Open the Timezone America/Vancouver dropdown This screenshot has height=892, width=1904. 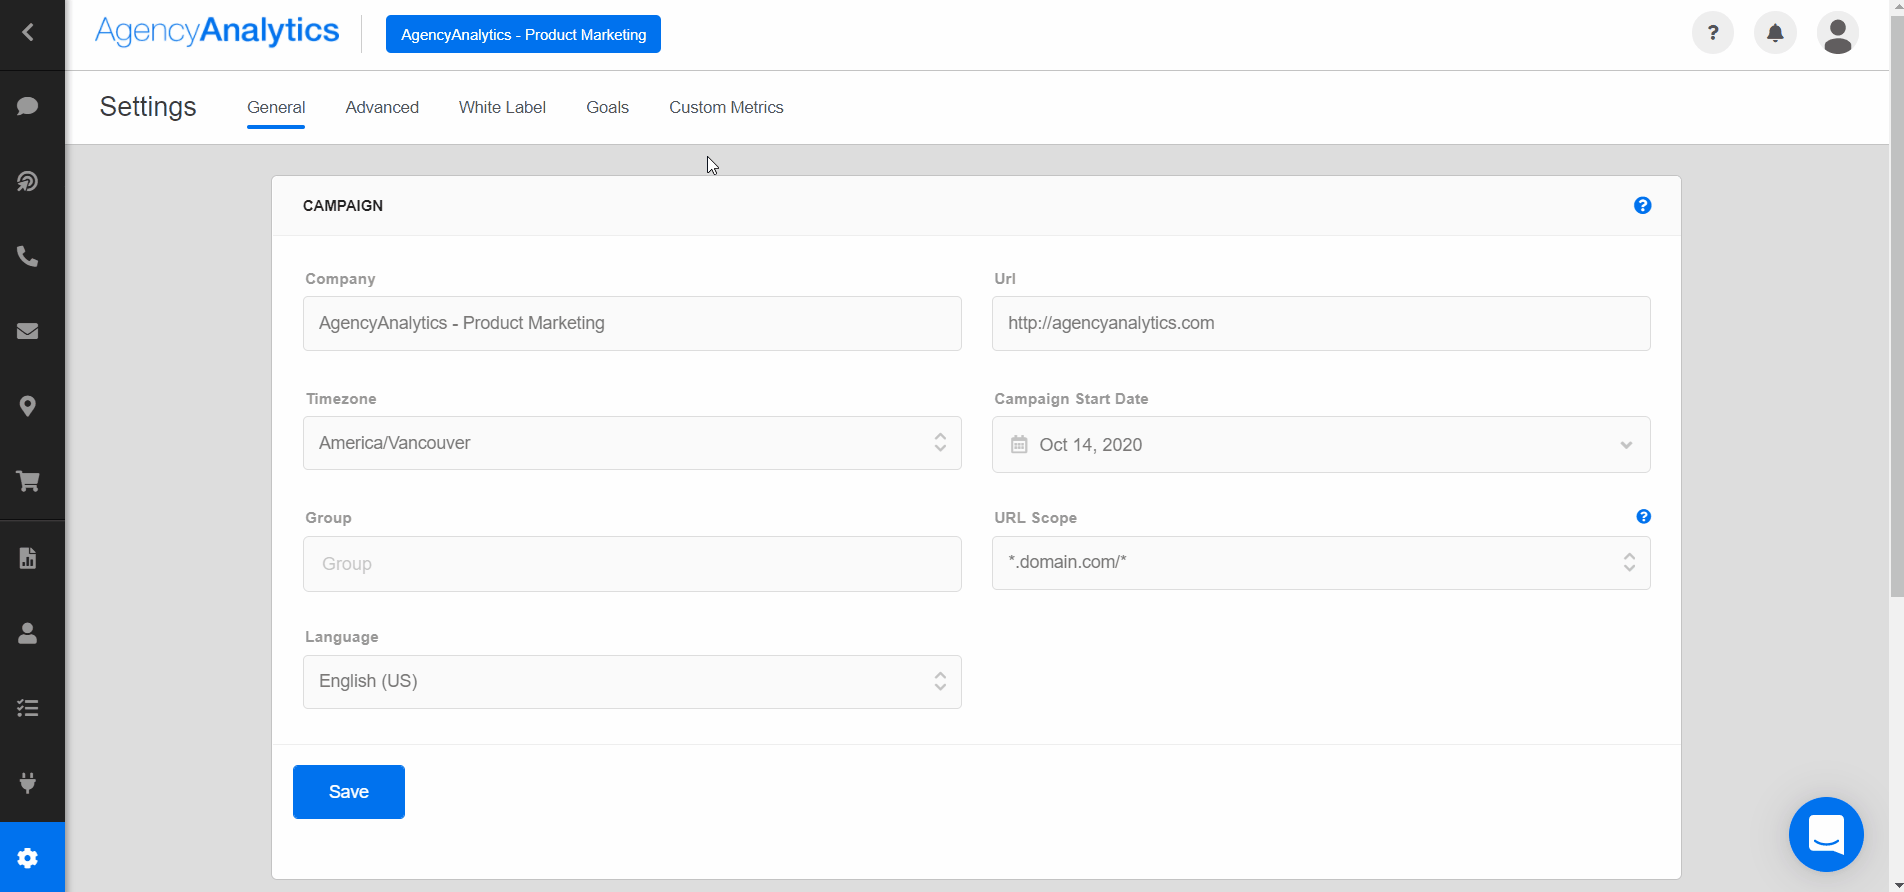(x=632, y=443)
